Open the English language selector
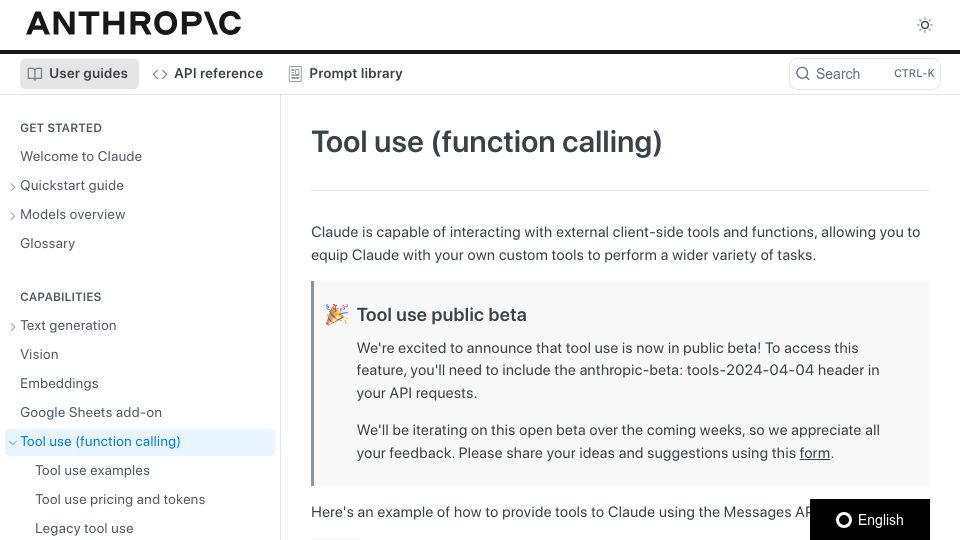Viewport: 960px width, 540px height. (x=869, y=520)
